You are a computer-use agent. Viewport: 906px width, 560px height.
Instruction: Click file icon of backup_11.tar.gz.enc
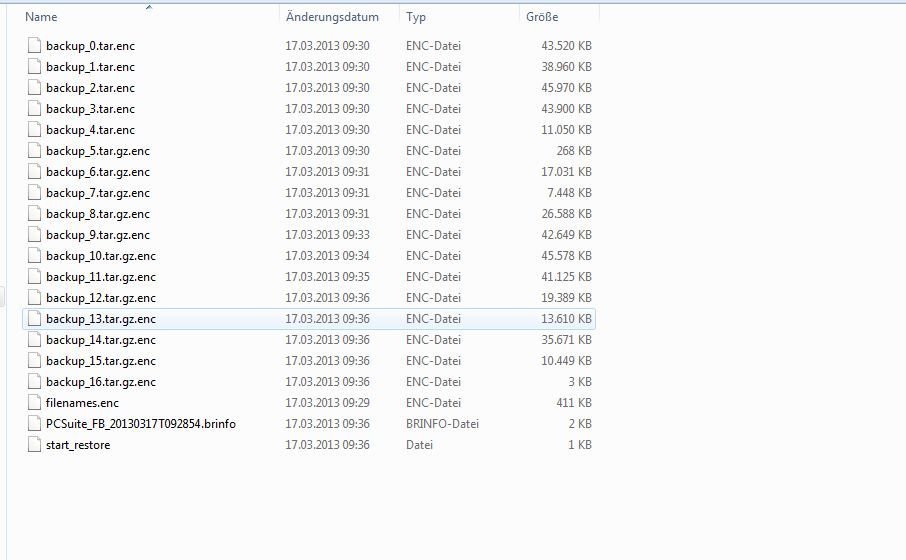point(35,277)
